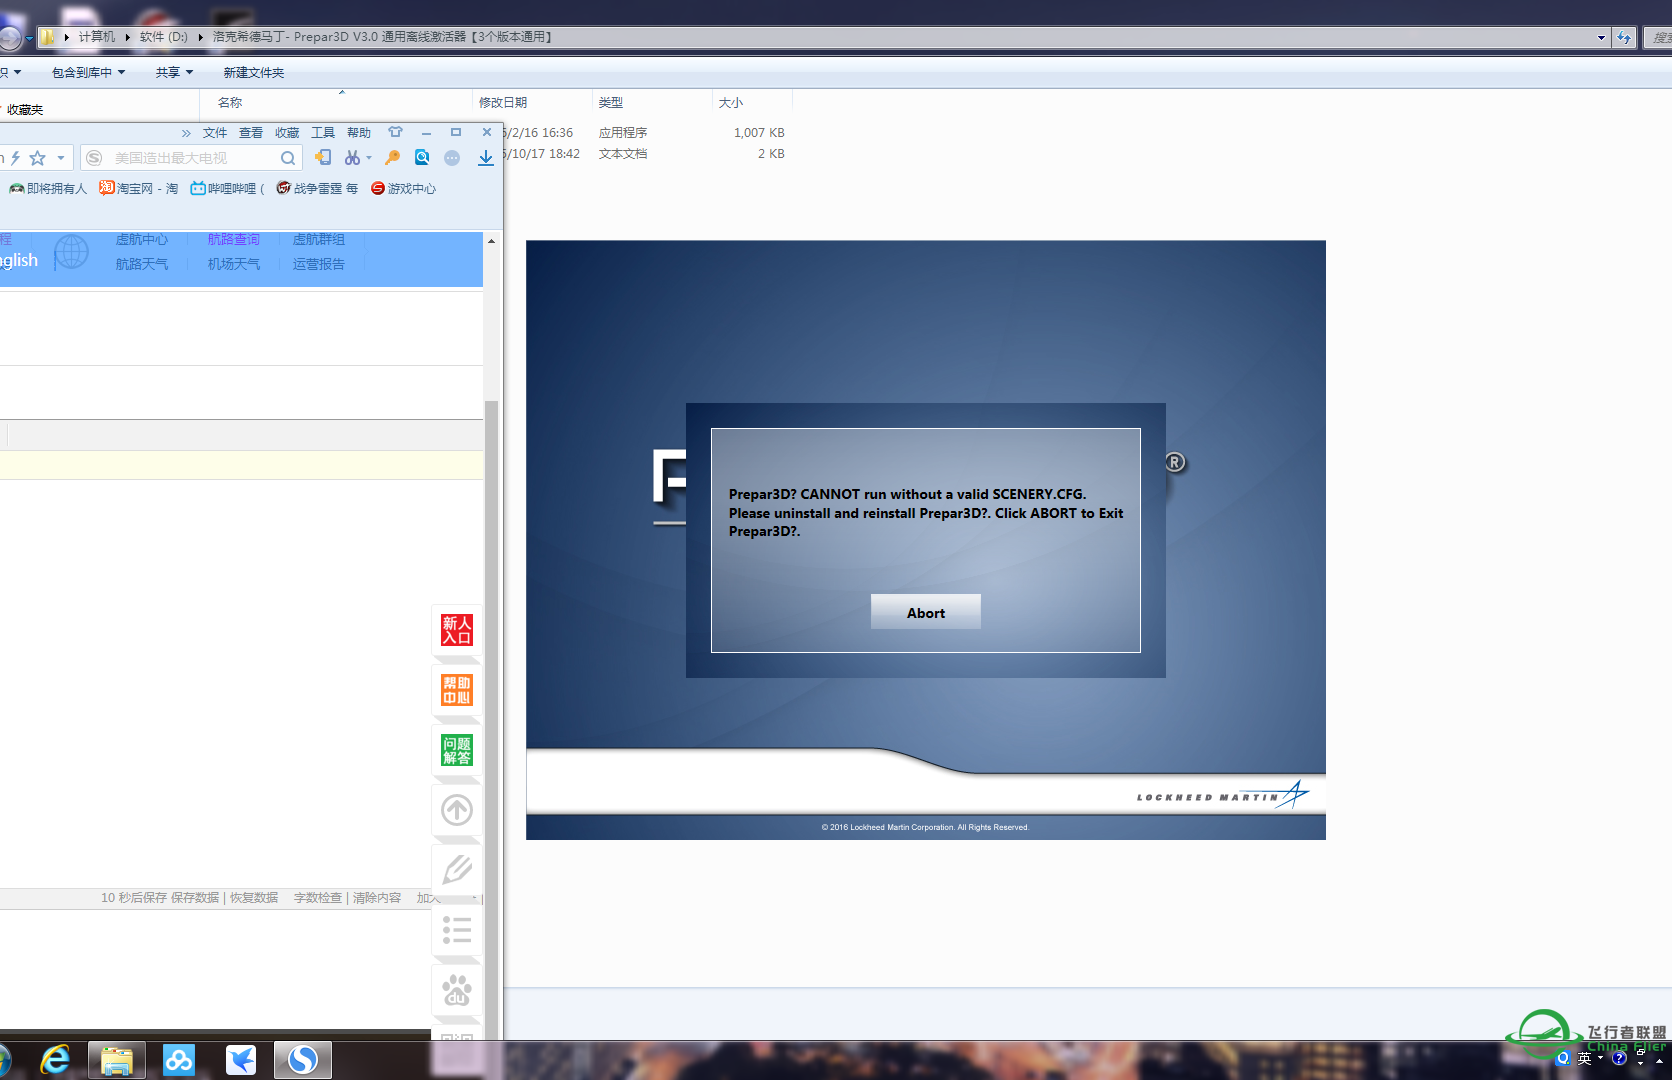The image size is (1672, 1080).
Task: Click the 新建文件夹 button
Action: (x=254, y=72)
